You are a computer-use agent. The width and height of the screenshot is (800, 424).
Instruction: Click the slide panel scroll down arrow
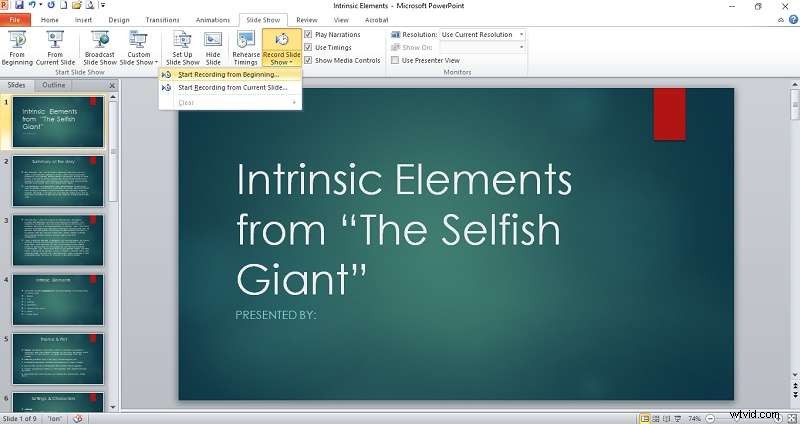(113, 407)
